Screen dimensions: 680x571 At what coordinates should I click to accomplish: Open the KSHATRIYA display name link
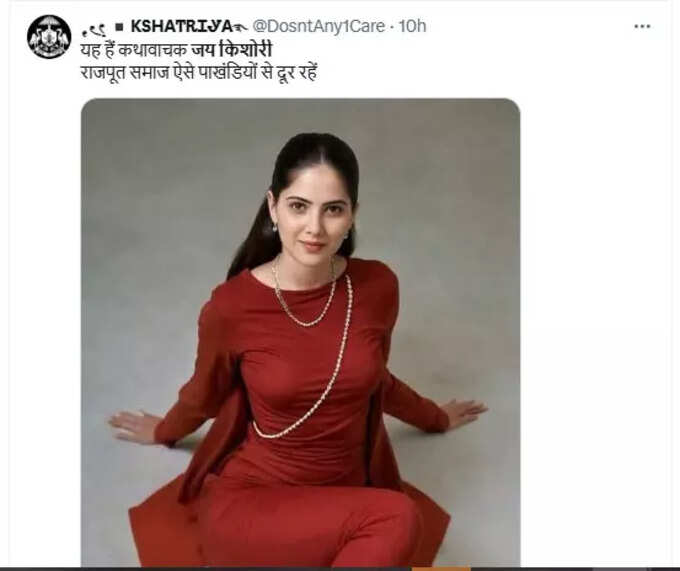(x=182, y=26)
